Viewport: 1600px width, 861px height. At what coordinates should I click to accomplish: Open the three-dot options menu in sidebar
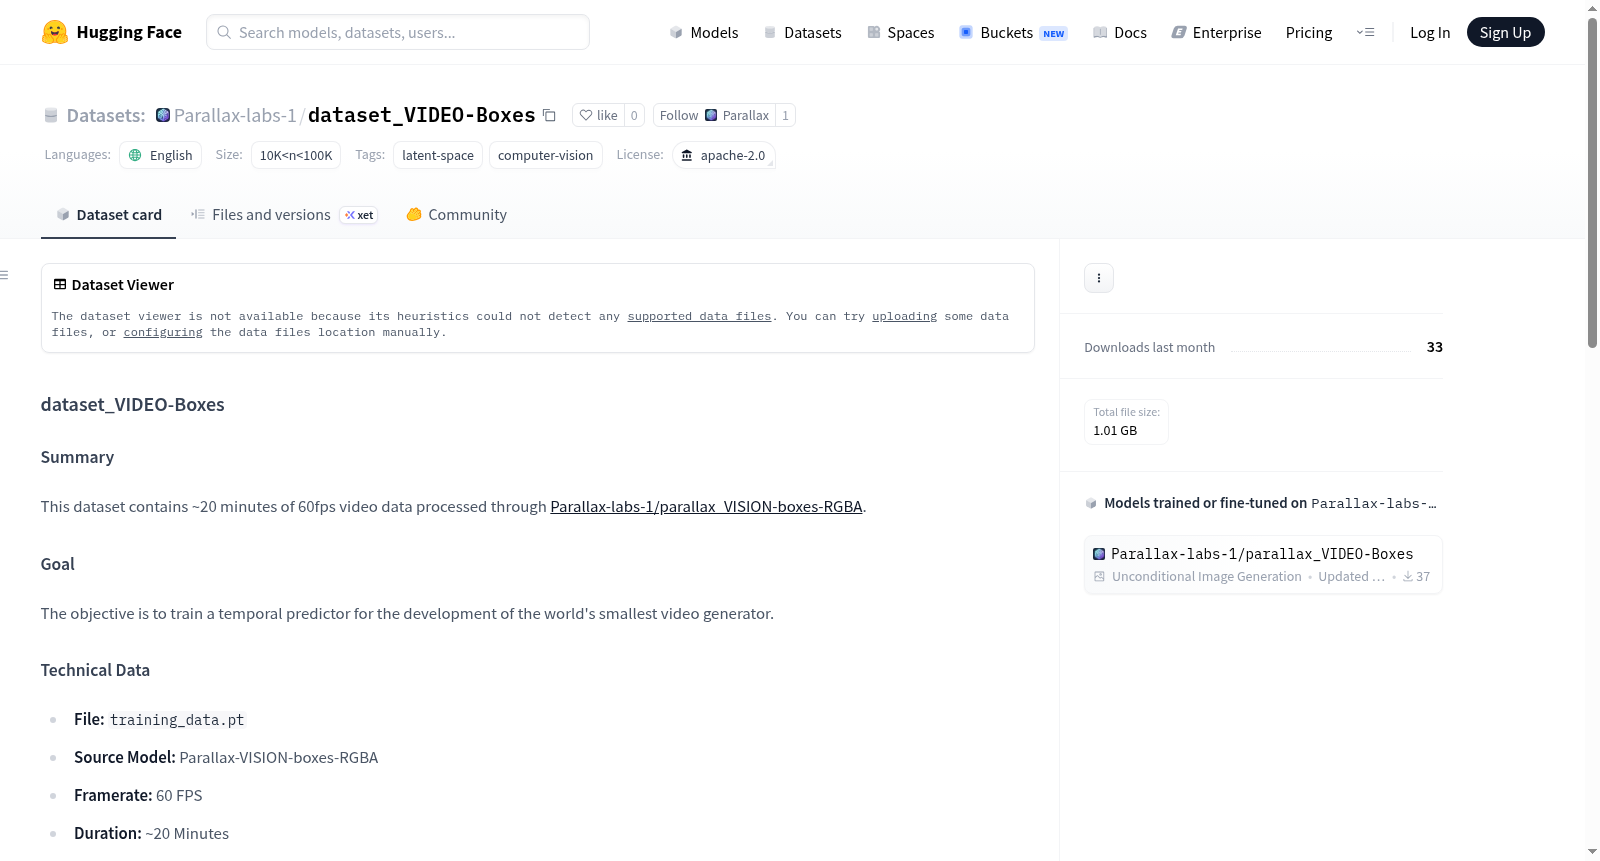point(1099,278)
